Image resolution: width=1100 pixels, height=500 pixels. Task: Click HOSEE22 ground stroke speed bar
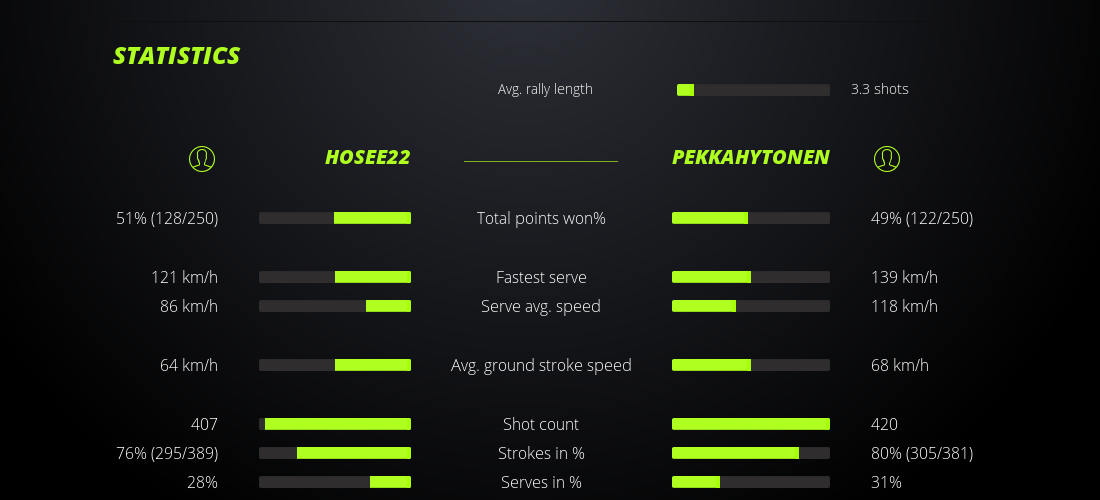point(335,365)
